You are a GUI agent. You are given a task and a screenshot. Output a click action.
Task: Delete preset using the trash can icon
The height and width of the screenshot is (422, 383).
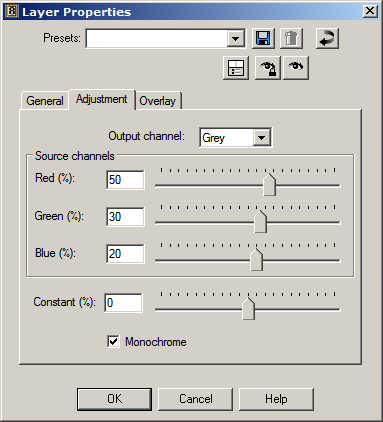(291, 38)
